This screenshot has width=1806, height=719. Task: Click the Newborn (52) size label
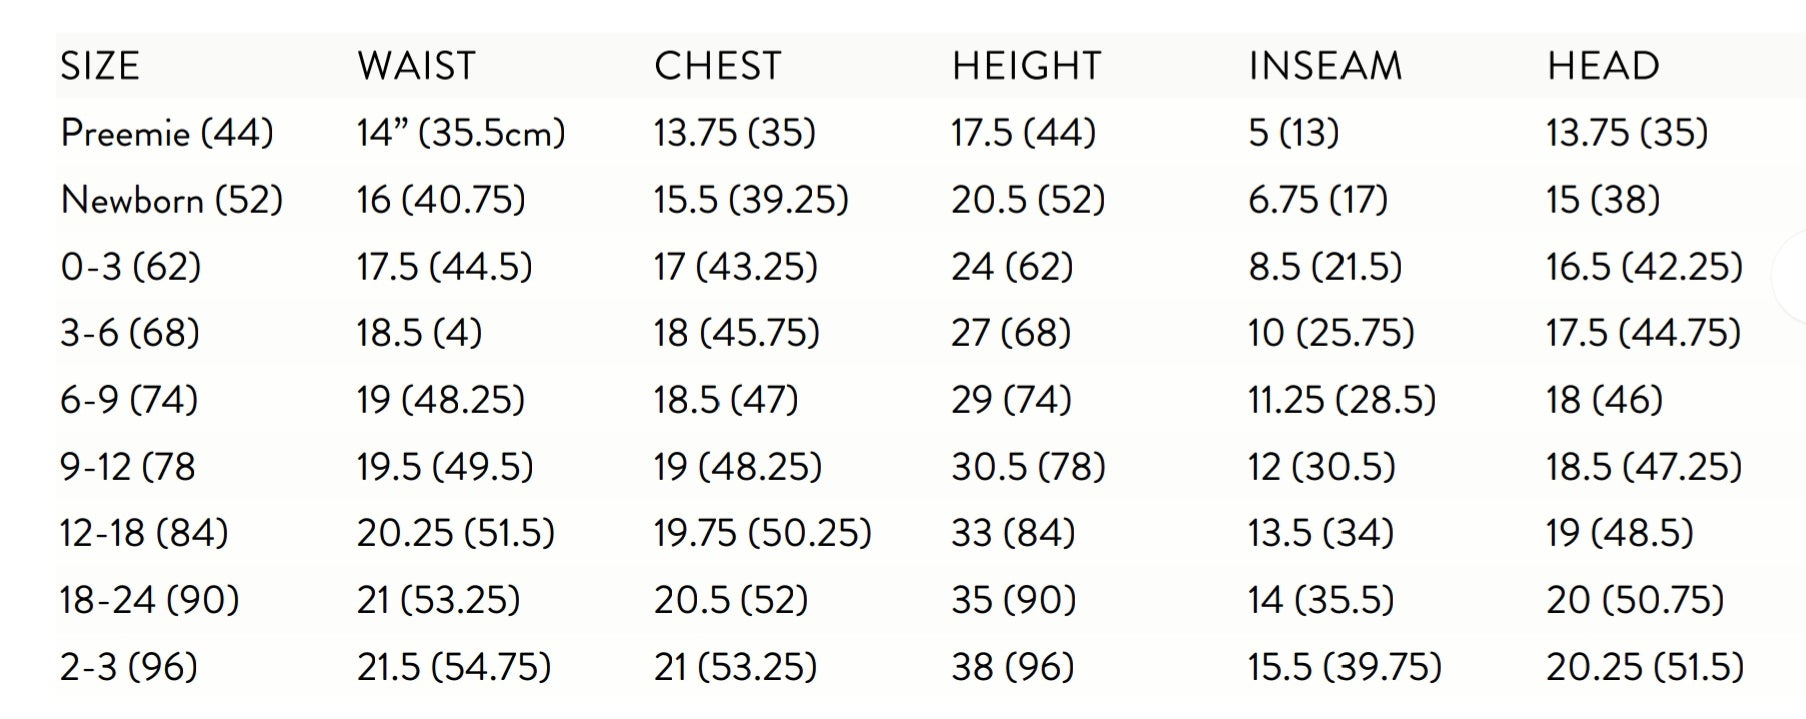click(x=172, y=200)
